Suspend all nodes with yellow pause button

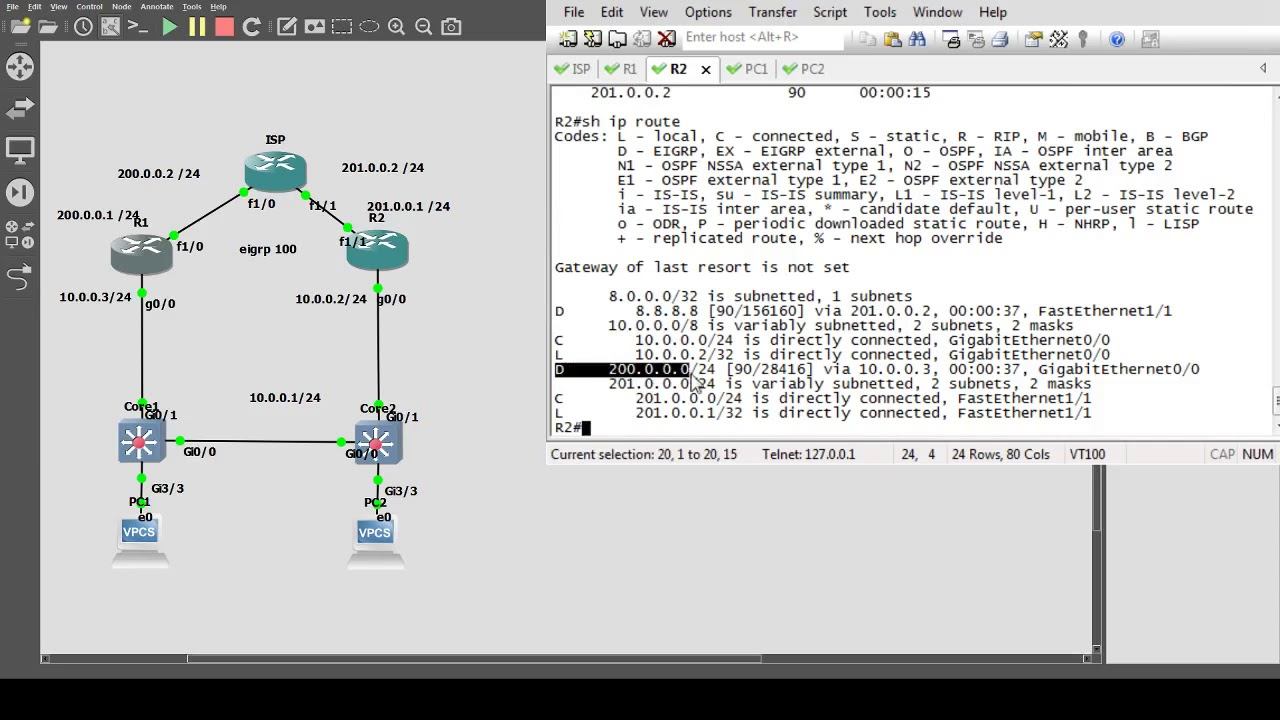[x=197, y=27]
